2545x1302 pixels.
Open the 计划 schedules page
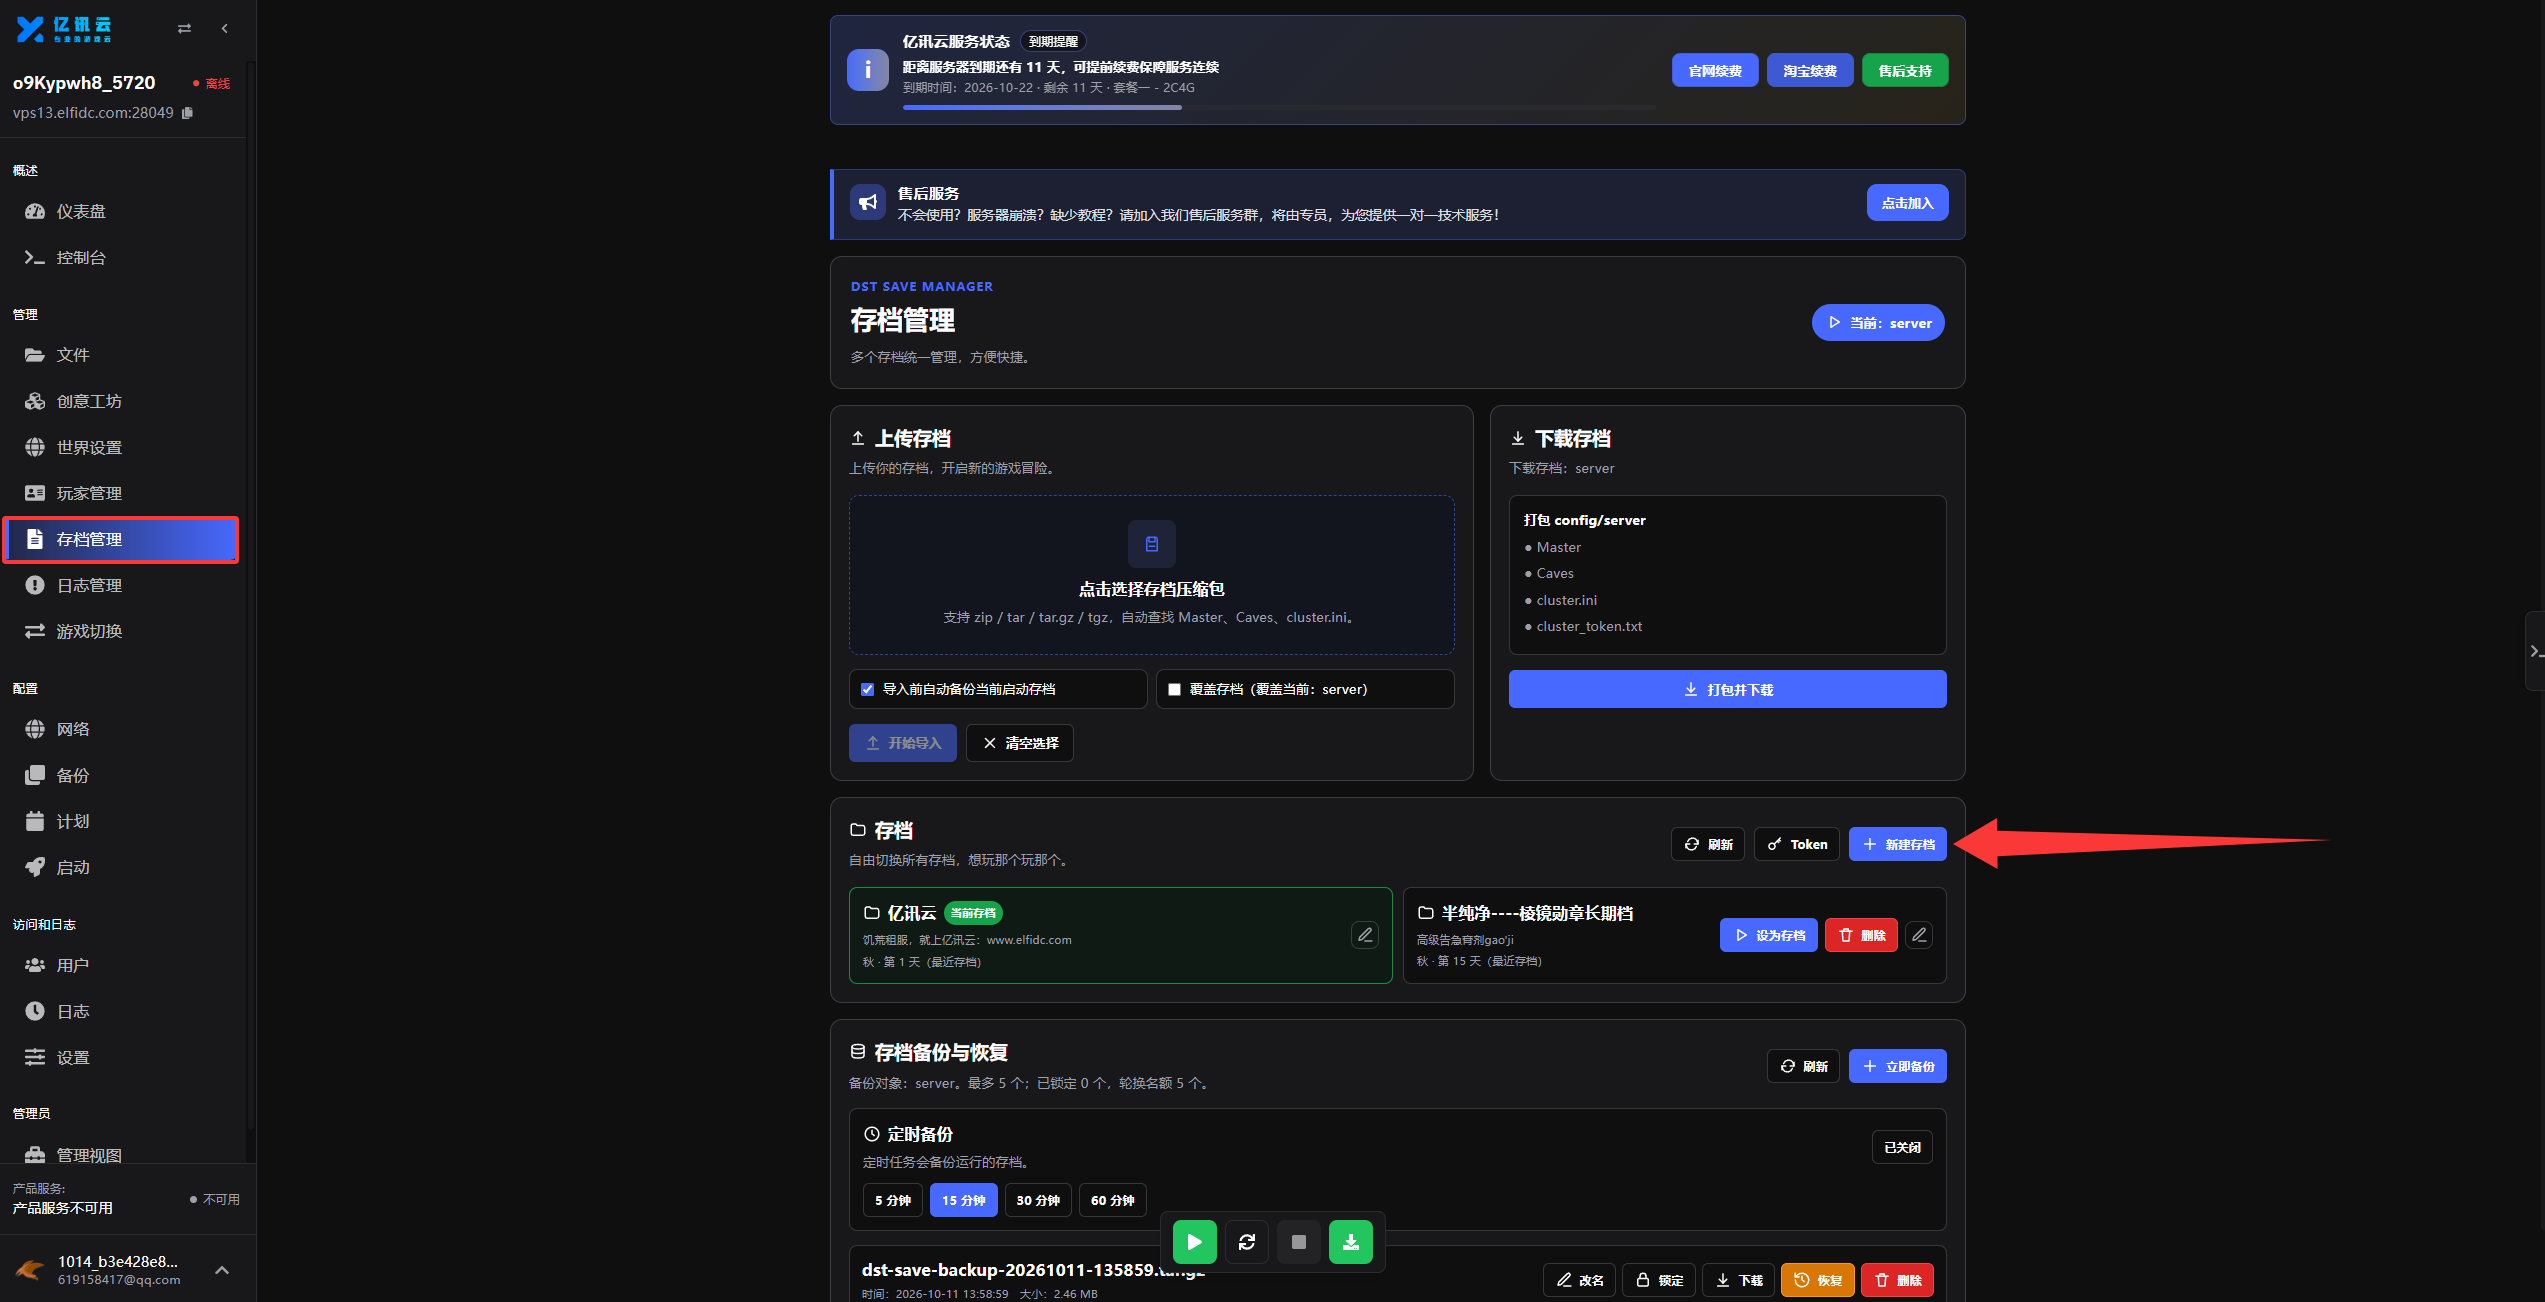coord(120,821)
